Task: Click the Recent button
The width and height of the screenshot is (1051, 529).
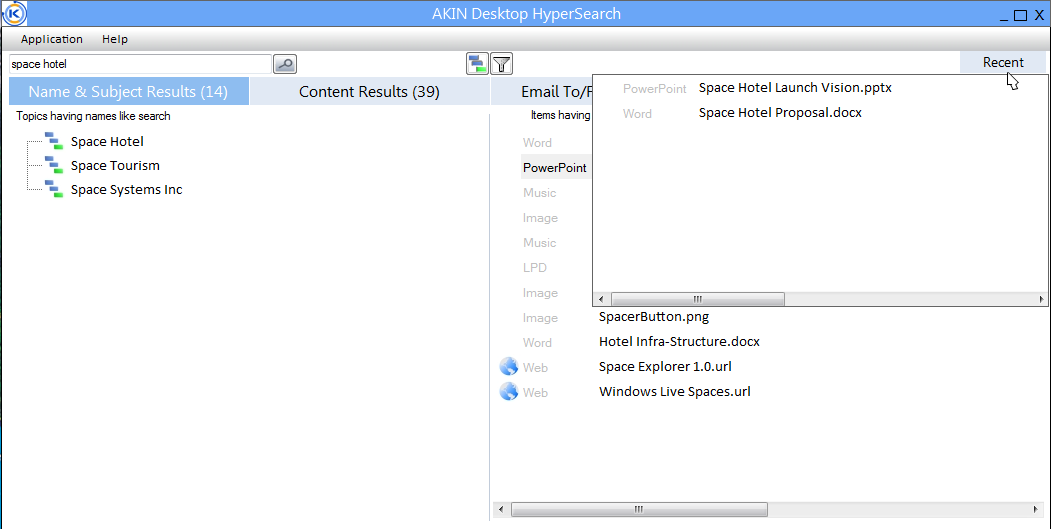Action: pyautogui.click(x=1003, y=62)
